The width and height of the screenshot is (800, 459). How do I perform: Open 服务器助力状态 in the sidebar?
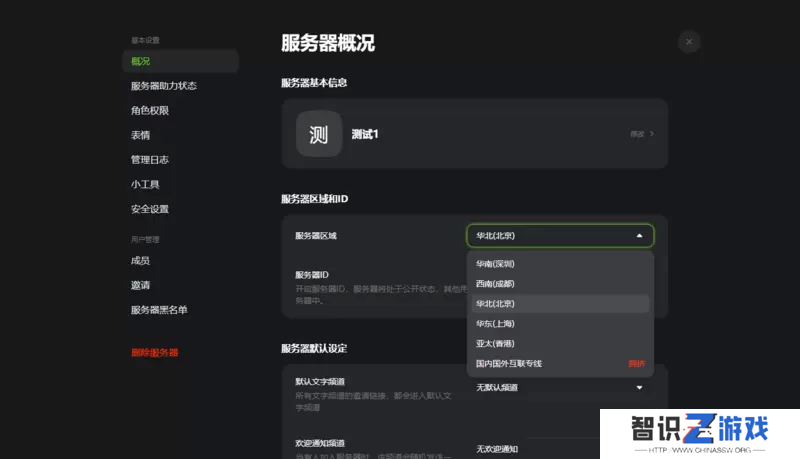coord(164,86)
